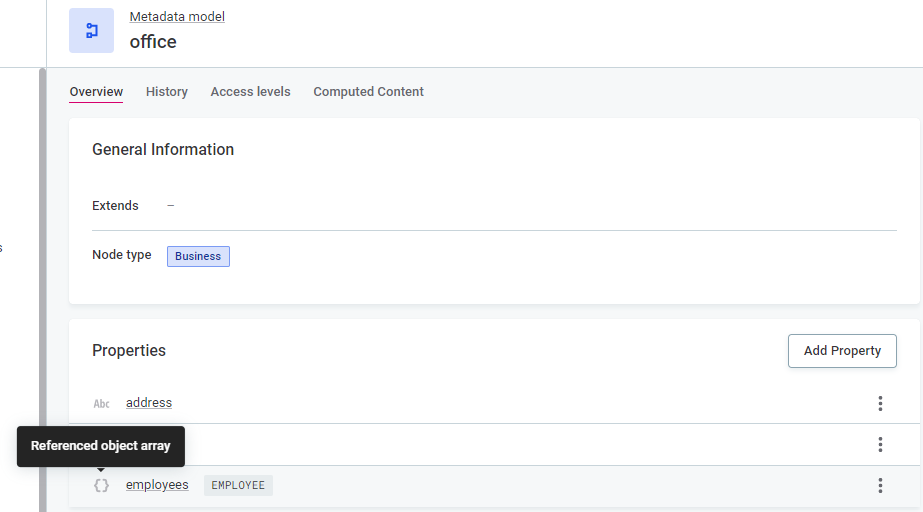Viewport: 923px width, 512px height.
Task: Click the left panel vertical scrollbar
Action: [x=42, y=290]
